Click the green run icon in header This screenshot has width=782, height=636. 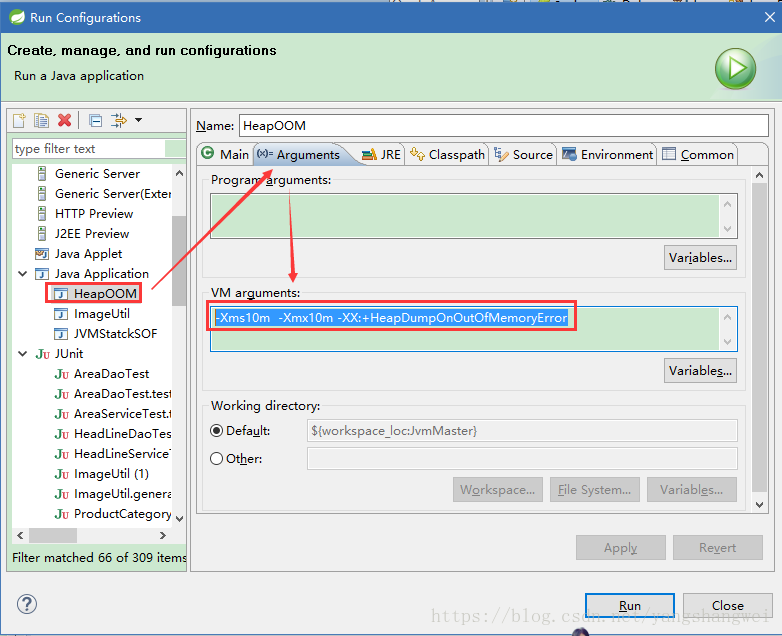(x=735, y=69)
